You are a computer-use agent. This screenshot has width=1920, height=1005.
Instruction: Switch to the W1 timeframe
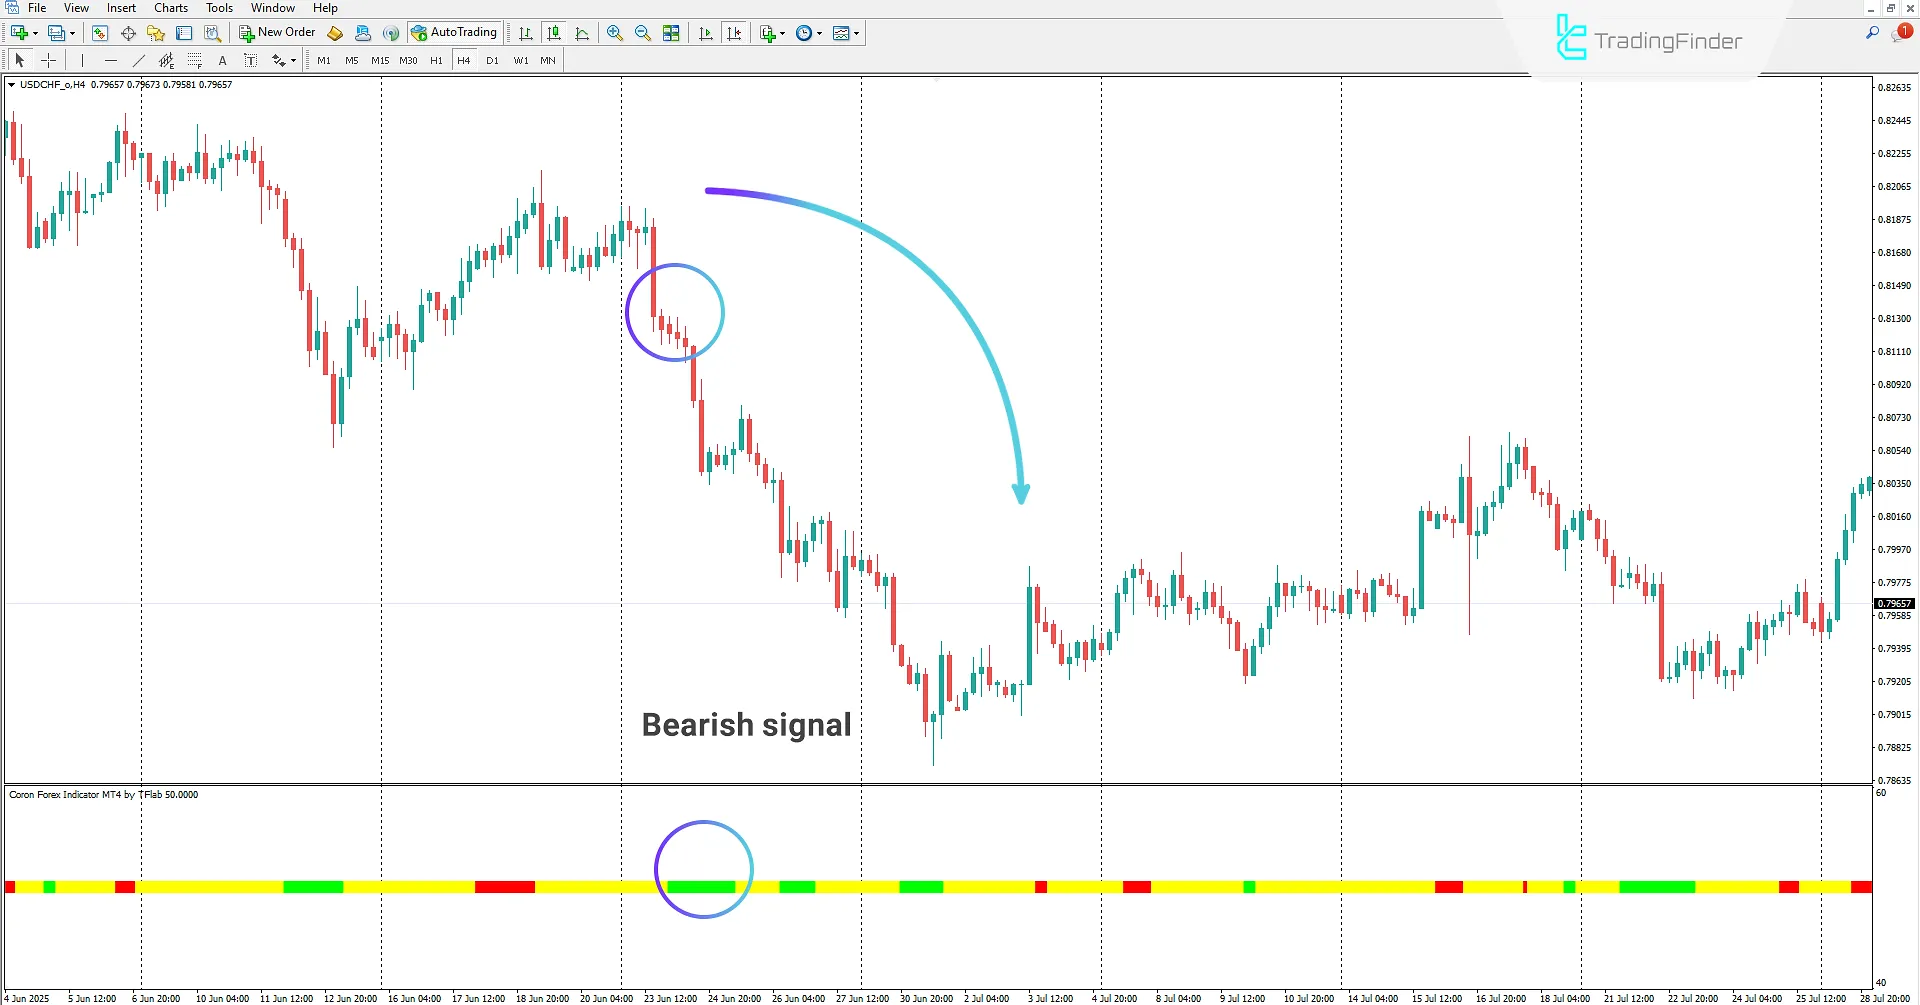point(521,61)
